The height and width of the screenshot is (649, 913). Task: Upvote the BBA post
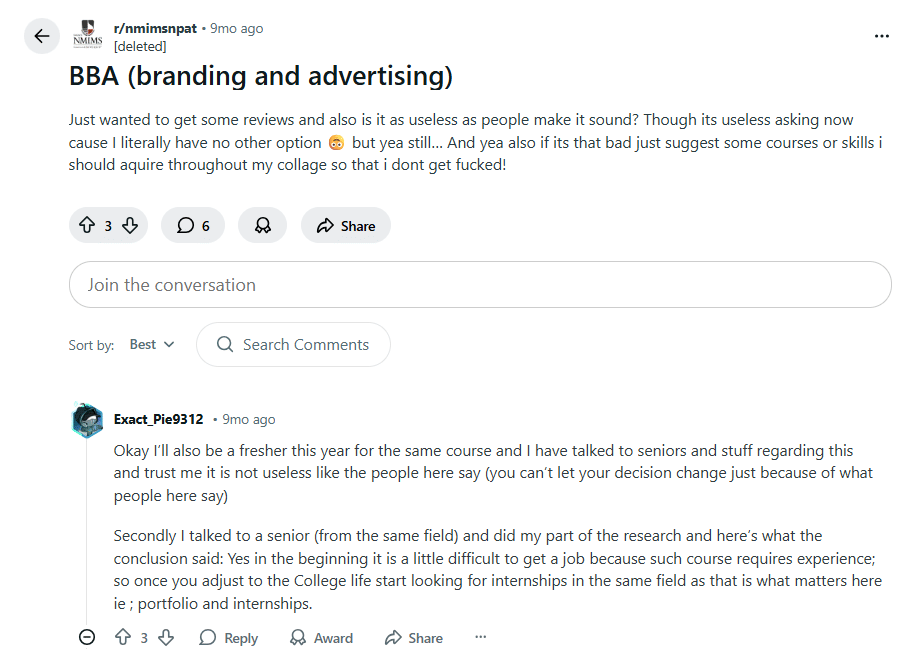(87, 226)
